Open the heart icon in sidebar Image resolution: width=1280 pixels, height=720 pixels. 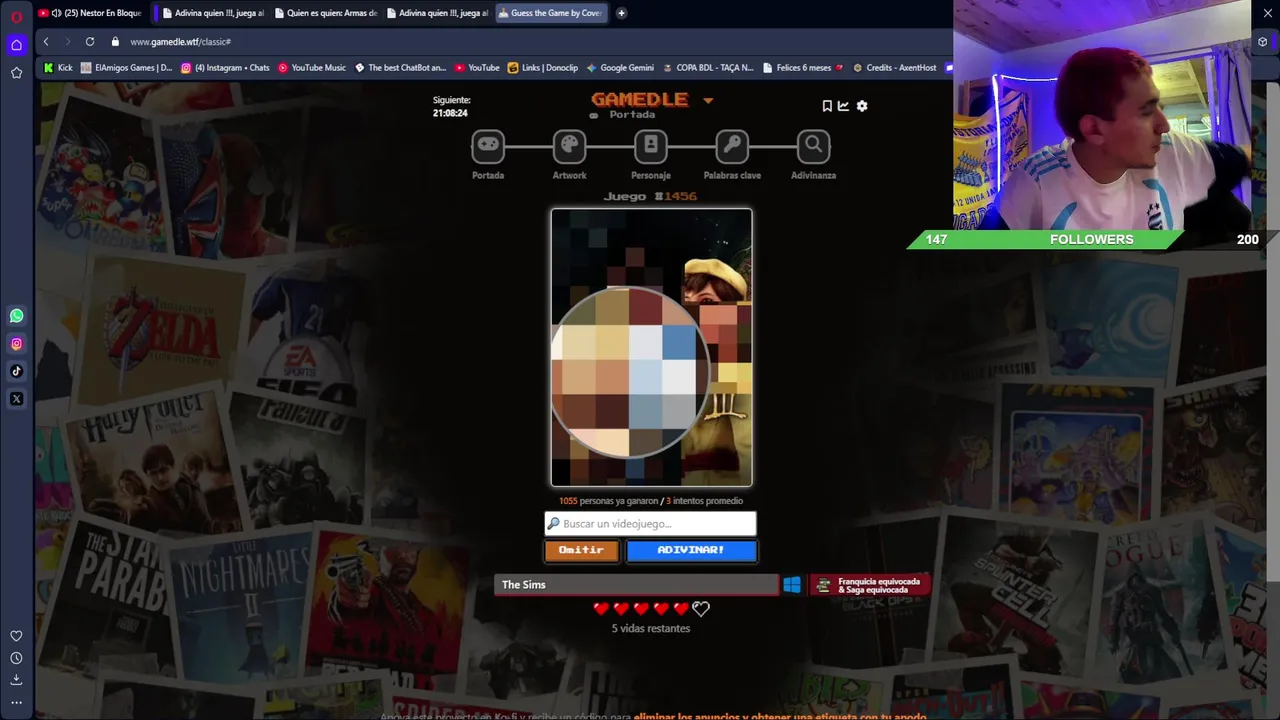[x=16, y=636]
